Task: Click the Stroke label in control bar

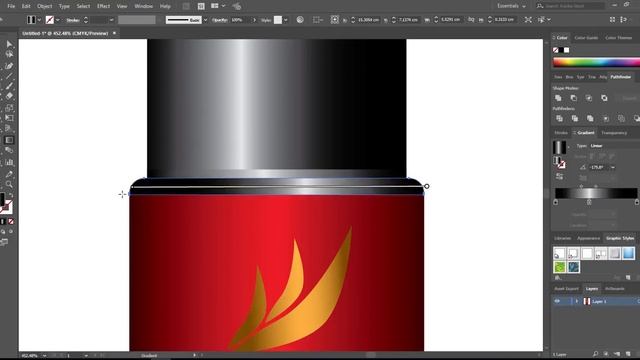Action: (73, 20)
